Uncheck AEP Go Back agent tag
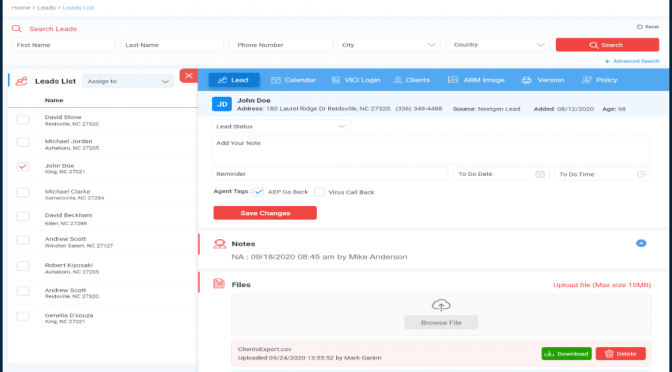Viewport: 672px width, 372px height. 258,192
